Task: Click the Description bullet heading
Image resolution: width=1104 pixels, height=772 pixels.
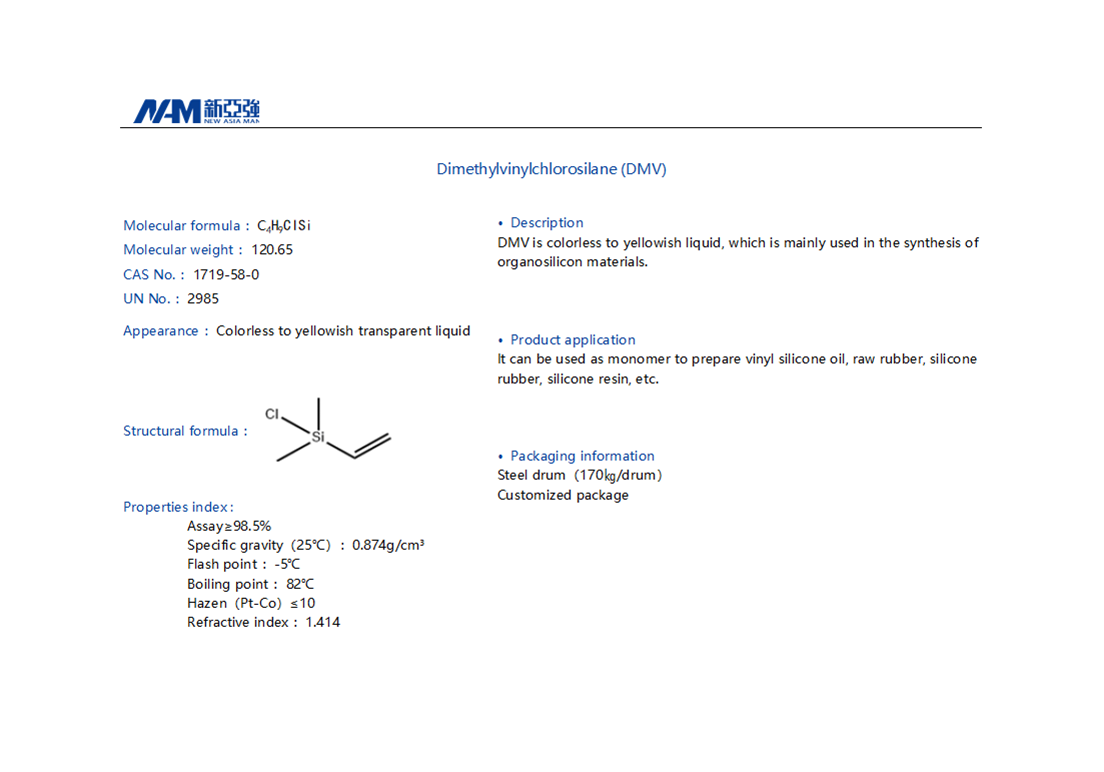Action: point(546,223)
